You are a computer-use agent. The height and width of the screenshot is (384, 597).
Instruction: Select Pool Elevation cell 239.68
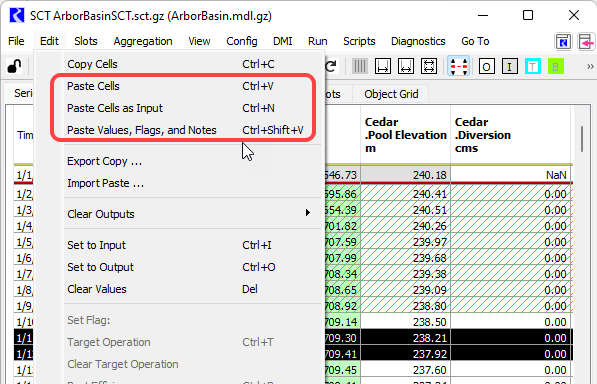click(405, 258)
